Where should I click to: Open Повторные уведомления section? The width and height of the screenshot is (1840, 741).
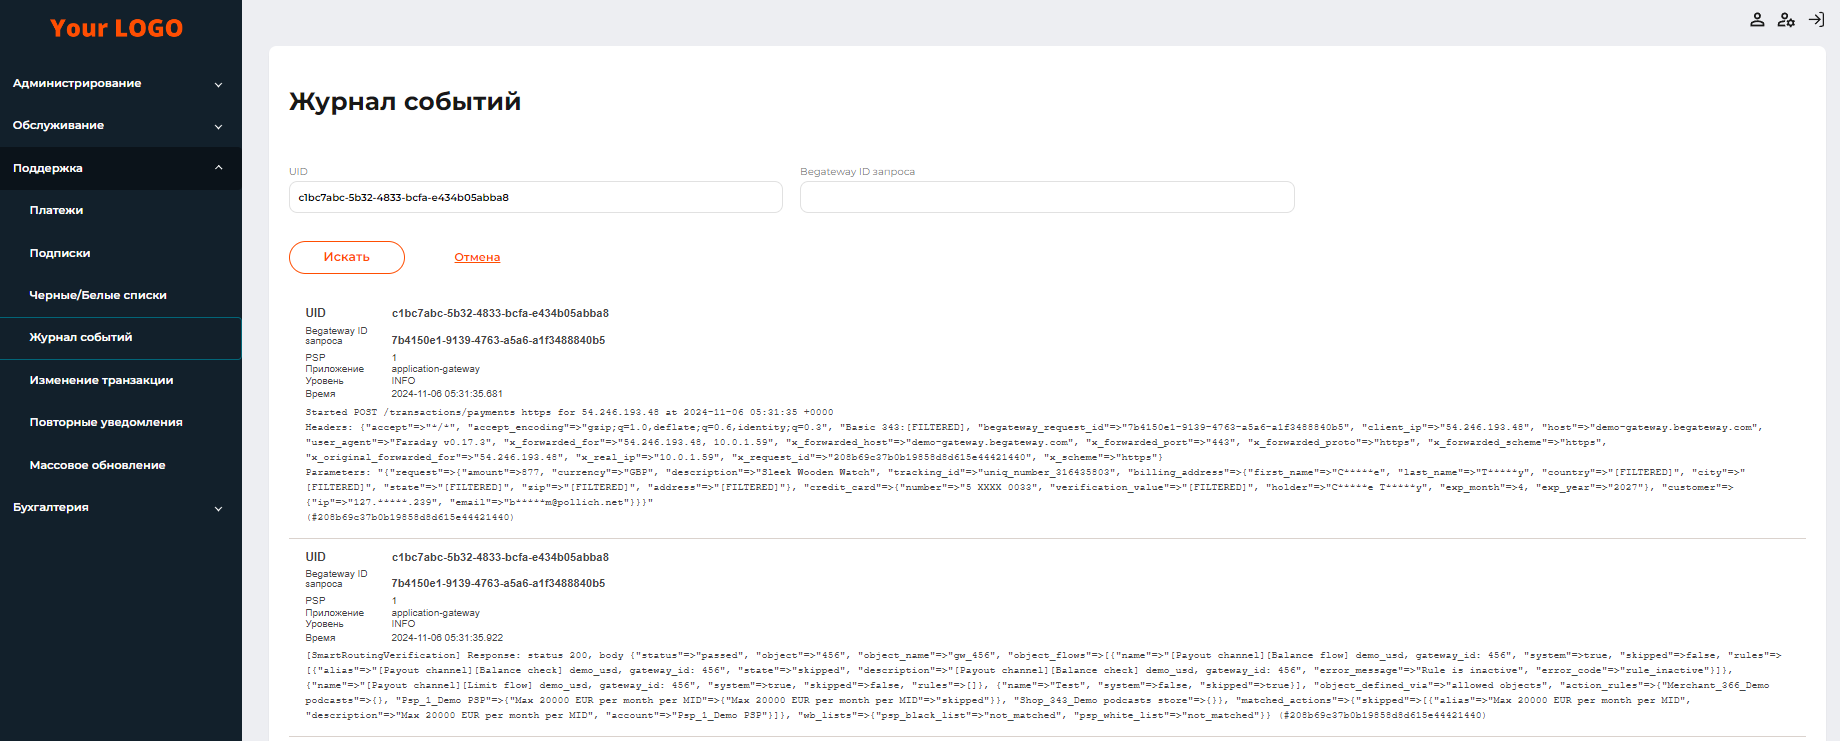[106, 423]
